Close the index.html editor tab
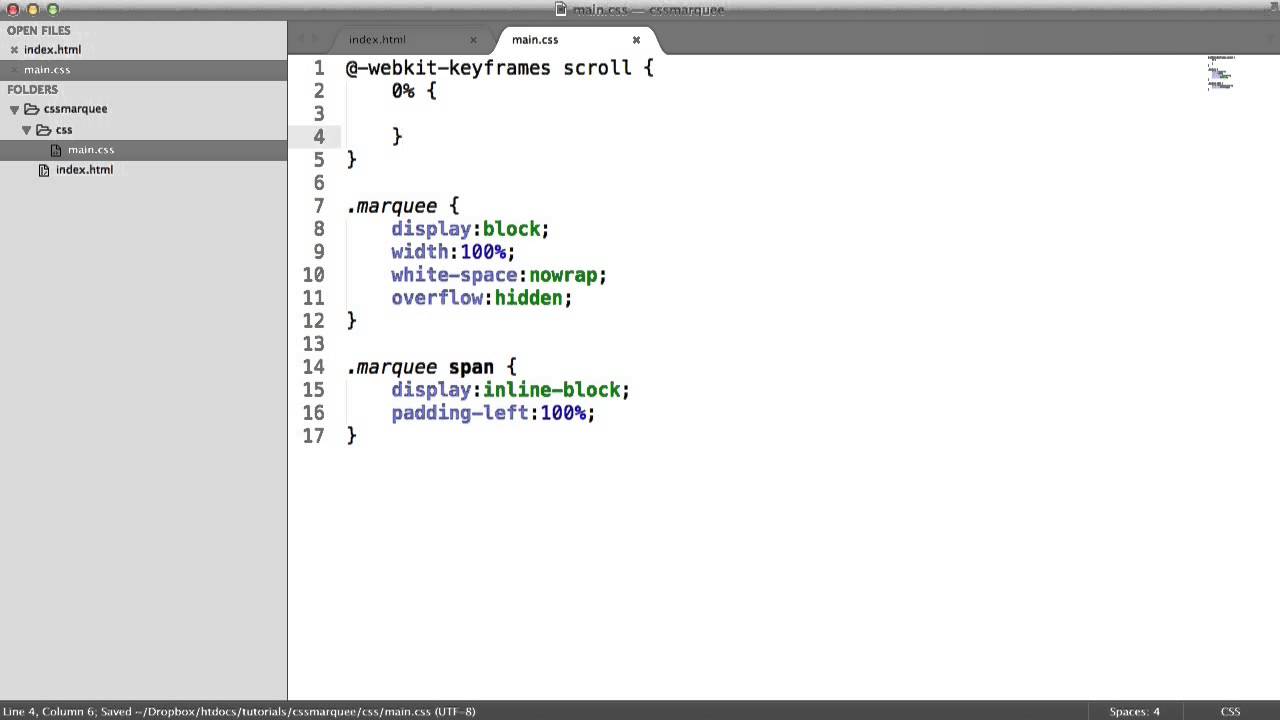 [474, 40]
